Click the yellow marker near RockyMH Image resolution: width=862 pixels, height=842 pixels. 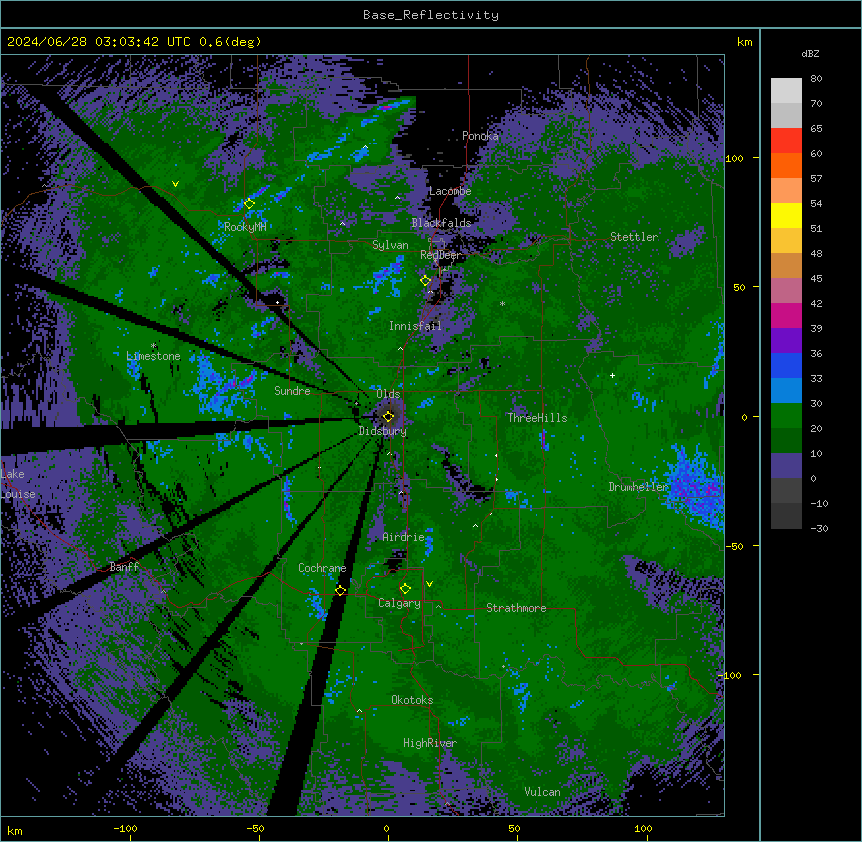(x=249, y=203)
